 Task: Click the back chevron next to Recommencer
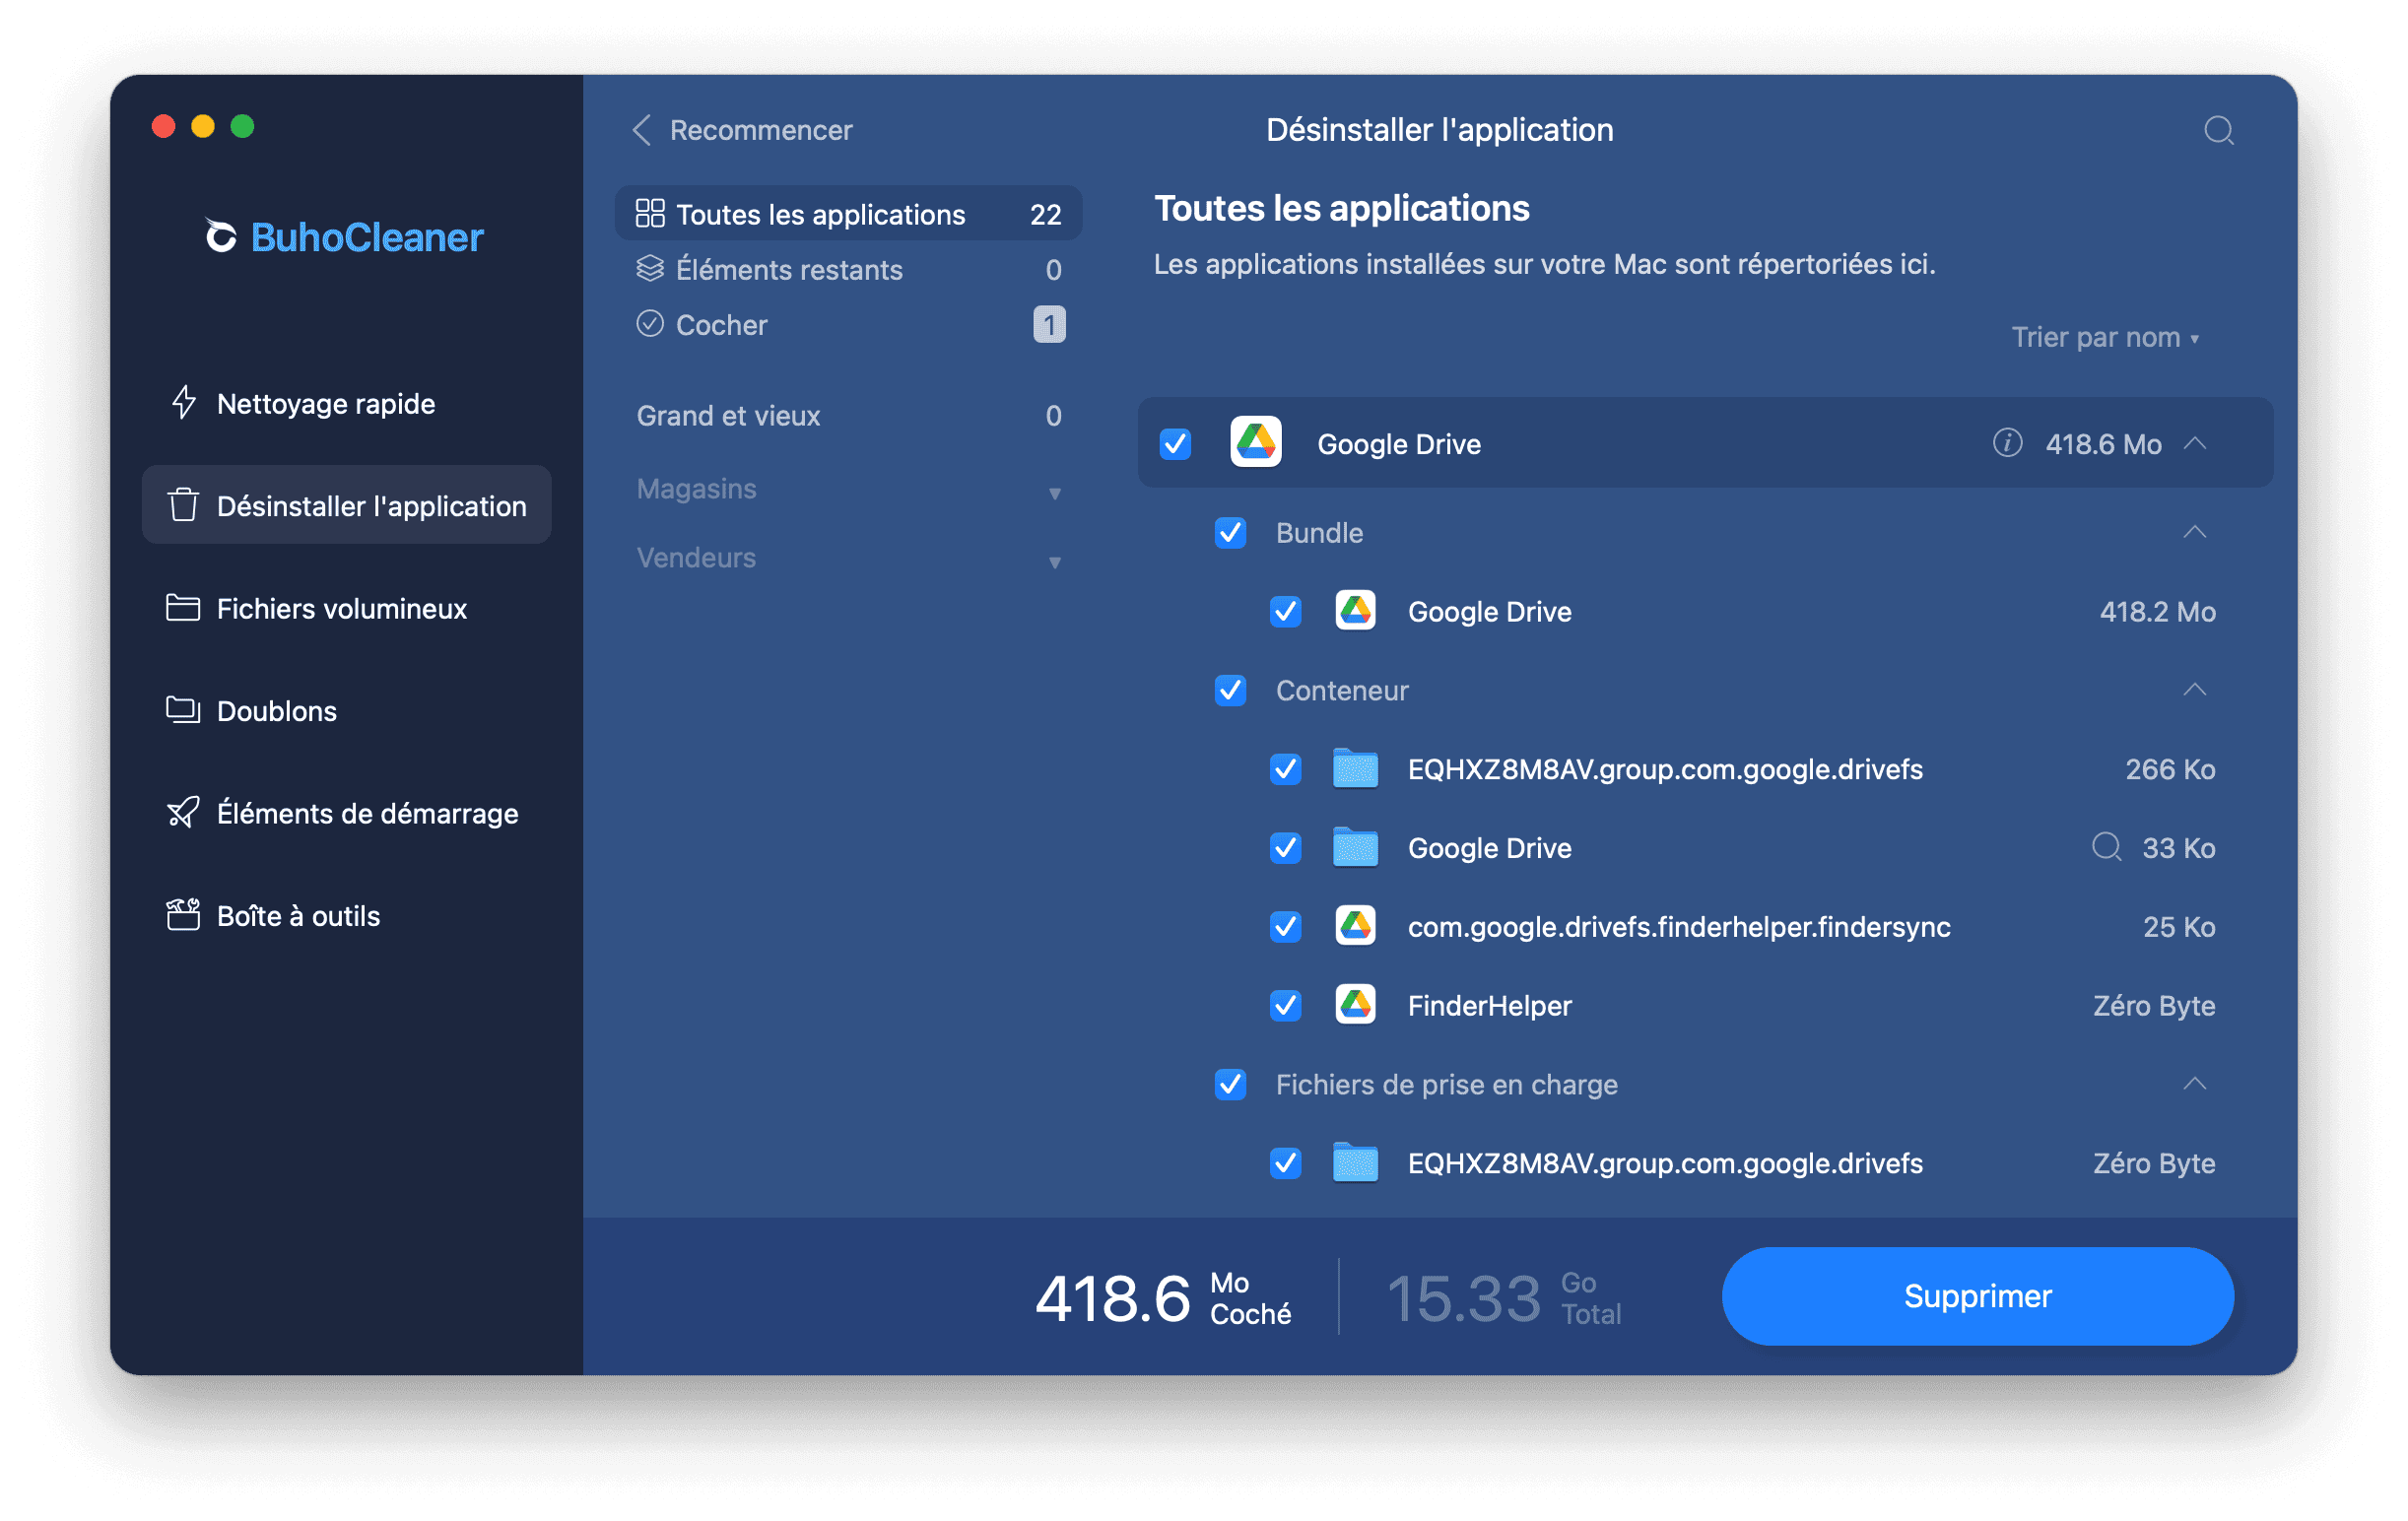click(x=642, y=130)
